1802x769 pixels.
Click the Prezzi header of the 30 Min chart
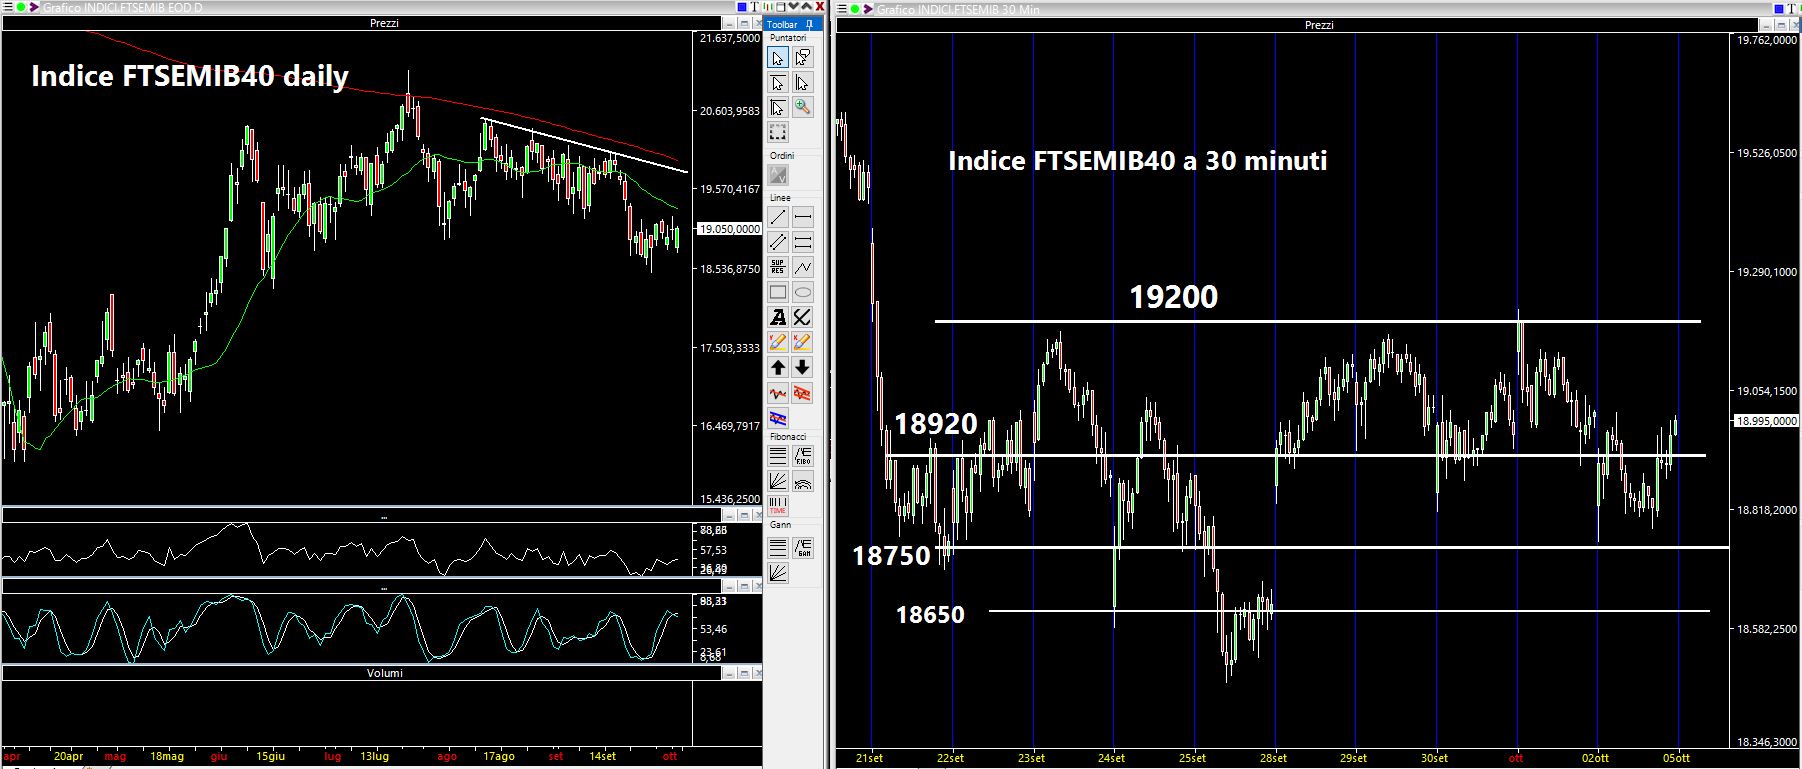coord(1319,25)
